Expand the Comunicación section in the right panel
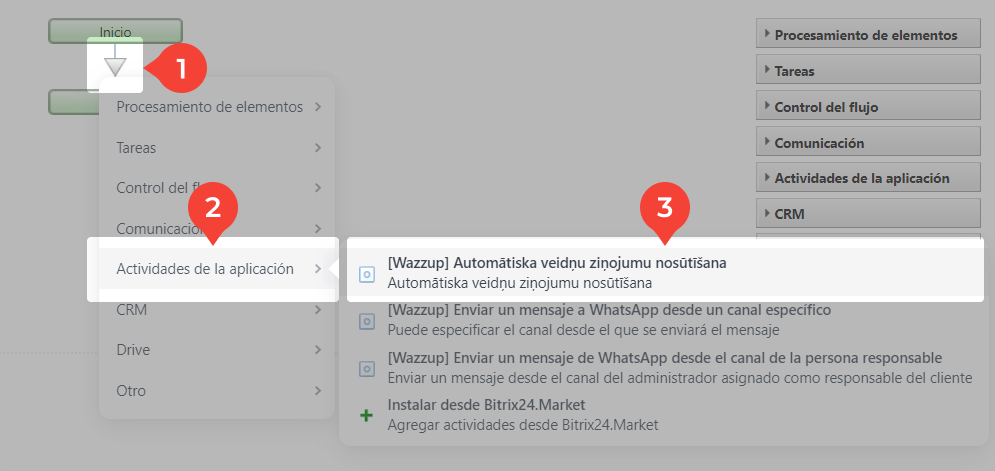This screenshot has height=471, width=995. click(867, 143)
